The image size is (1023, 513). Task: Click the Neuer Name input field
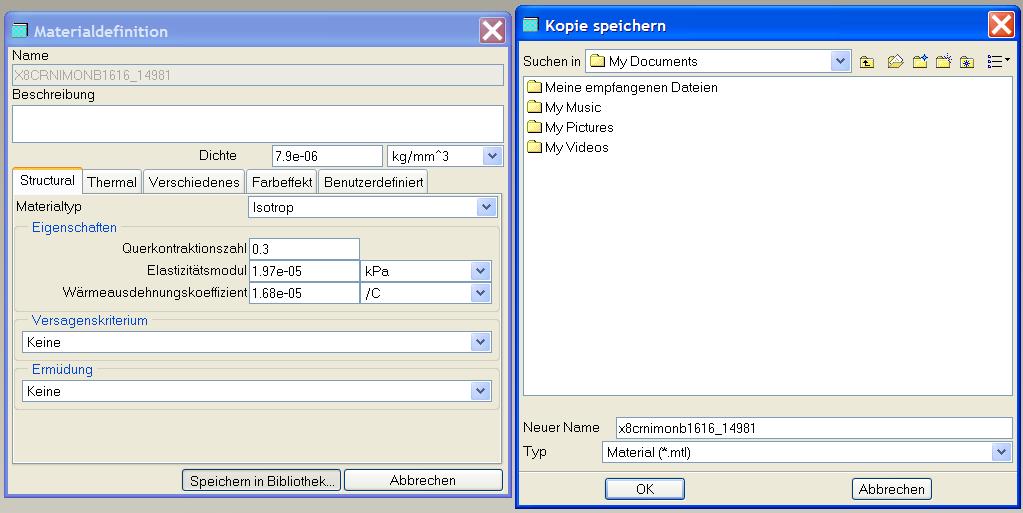click(814, 428)
